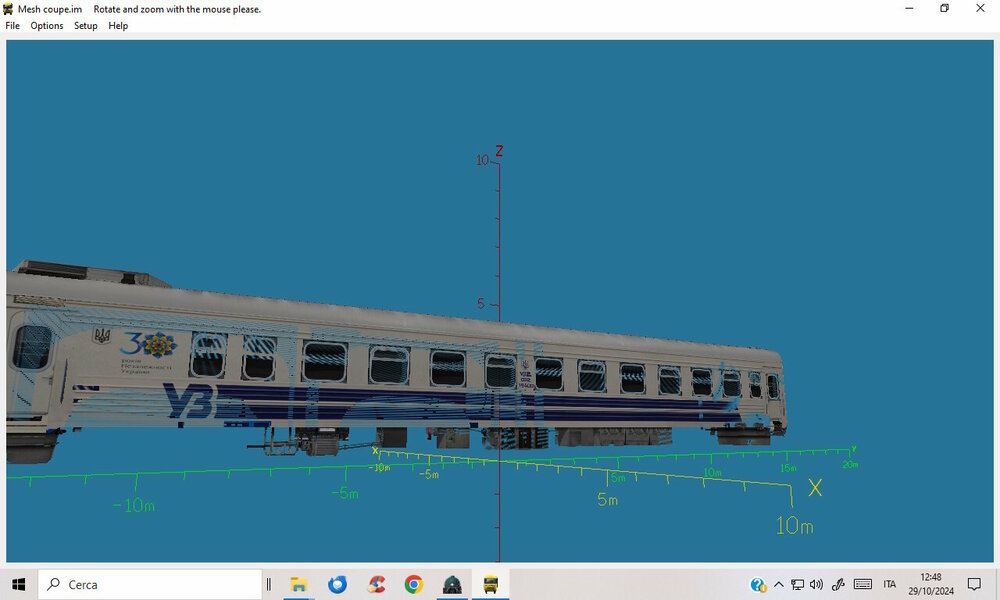Screen dimensions: 1000x600
Task: Open File Explorer from the taskbar
Action: (x=298, y=584)
